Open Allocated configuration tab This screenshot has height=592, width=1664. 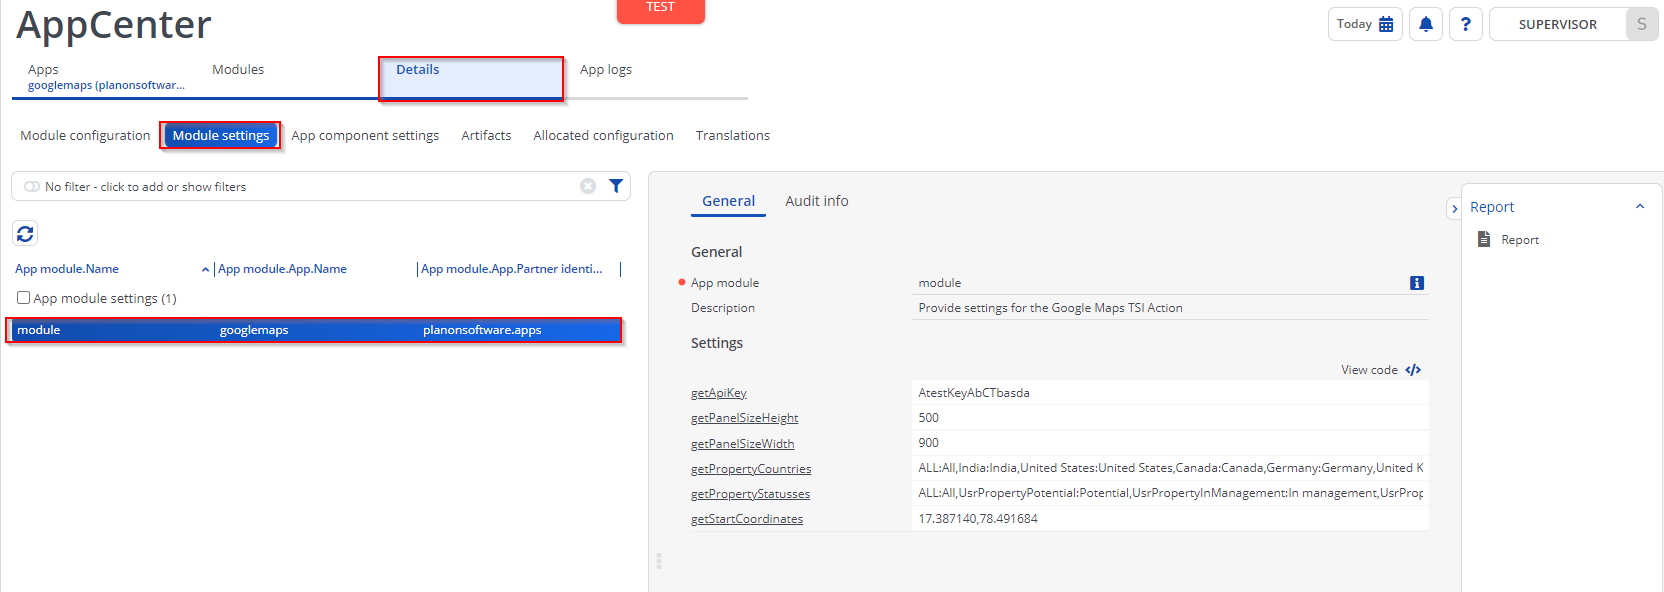(603, 135)
